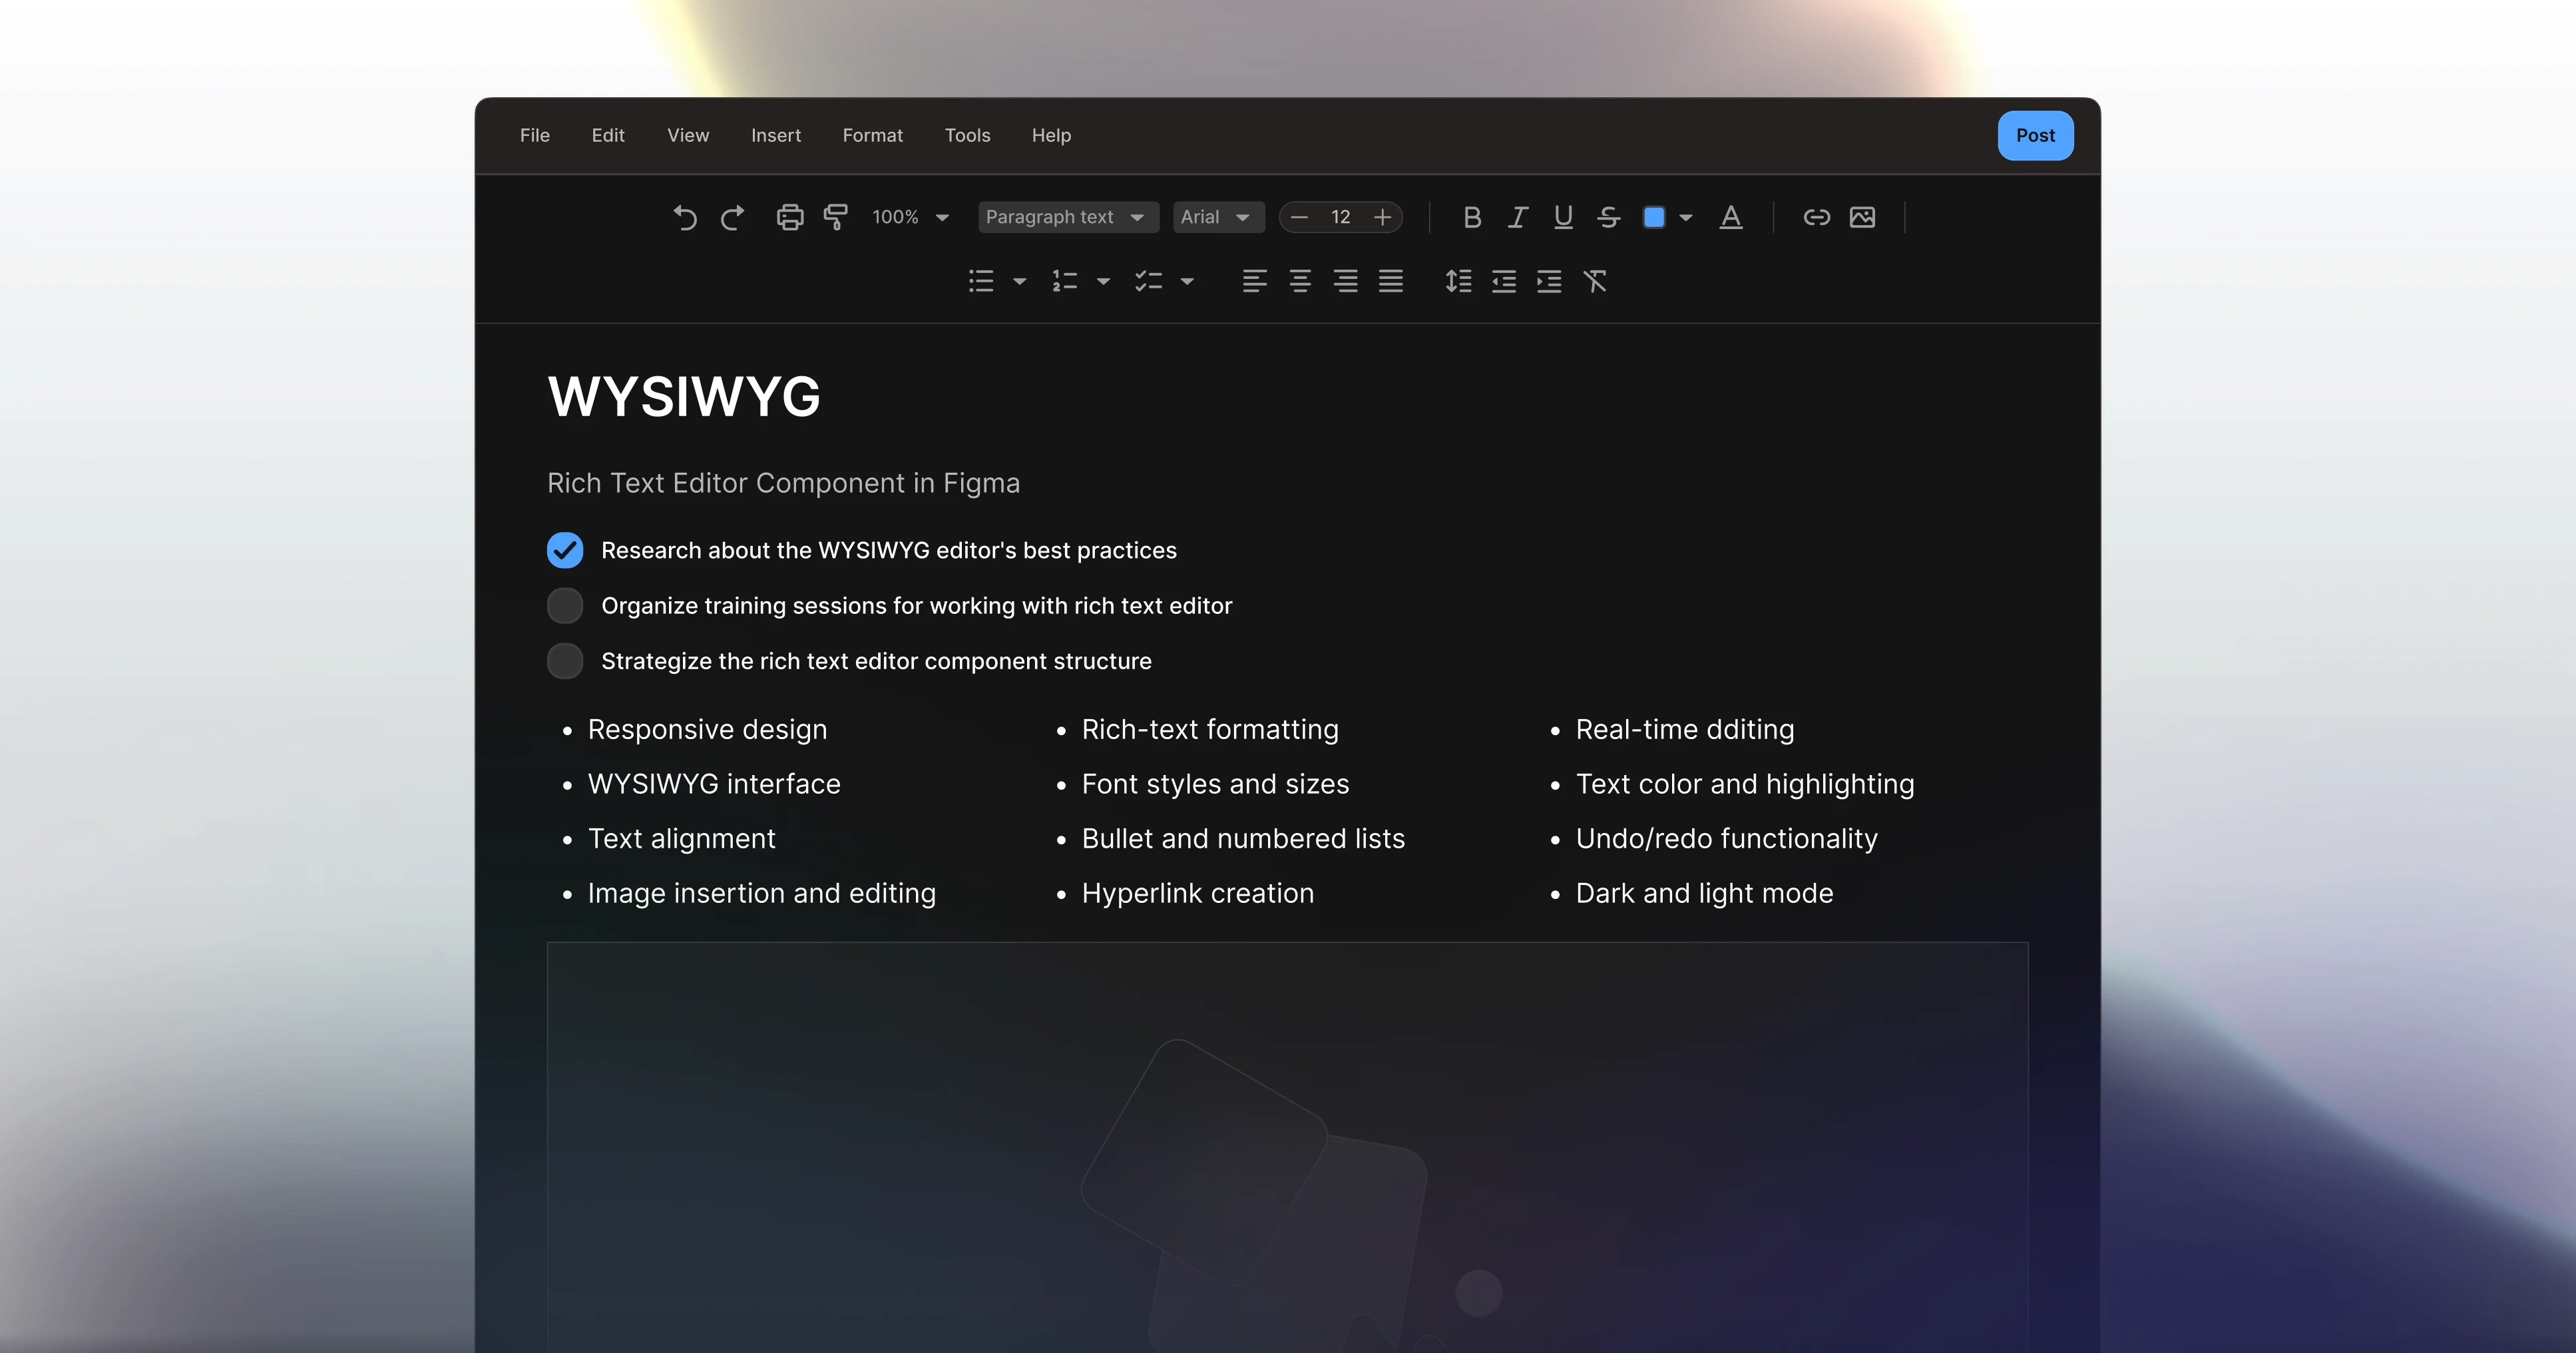2576x1353 pixels.
Task: Decrease indent
Action: click(1504, 281)
